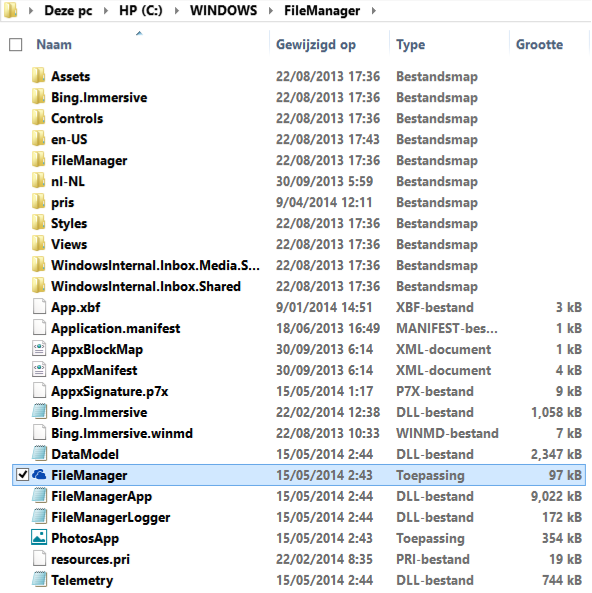Click the AppxManifest XML document icon
The height and width of the screenshot is (593, 592).
pos(39,369)
